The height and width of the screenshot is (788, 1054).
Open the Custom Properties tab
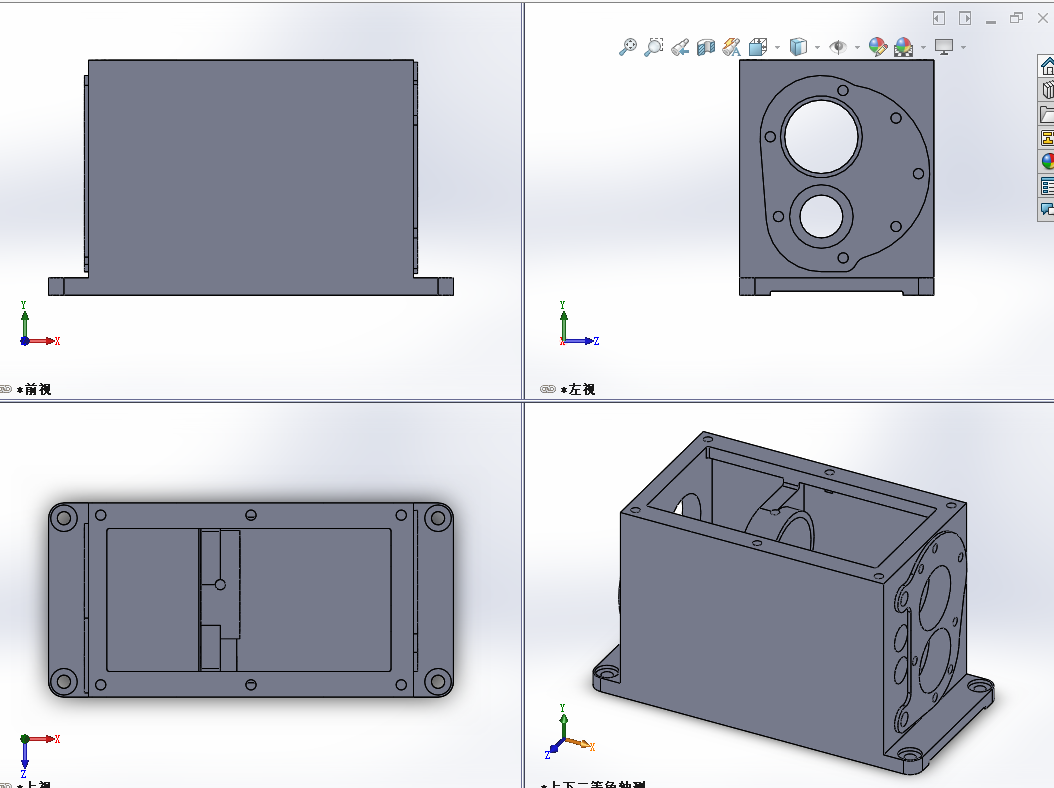[x=1047, y=186]
